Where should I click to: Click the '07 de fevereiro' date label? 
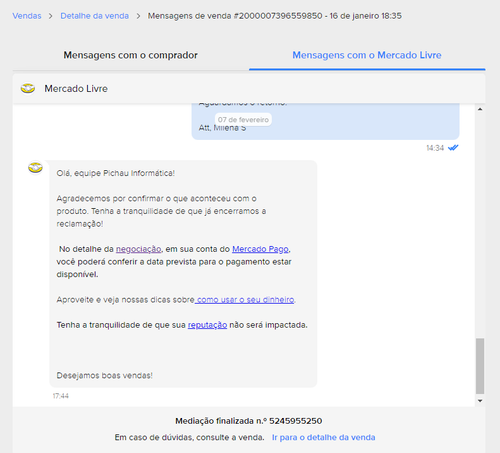243,120
